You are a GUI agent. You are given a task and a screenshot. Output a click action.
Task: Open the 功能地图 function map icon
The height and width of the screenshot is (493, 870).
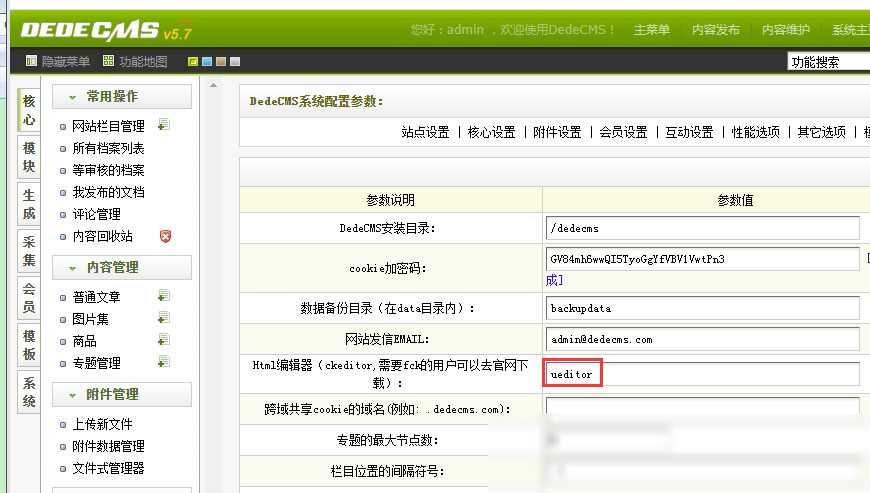tap(109, 61)
